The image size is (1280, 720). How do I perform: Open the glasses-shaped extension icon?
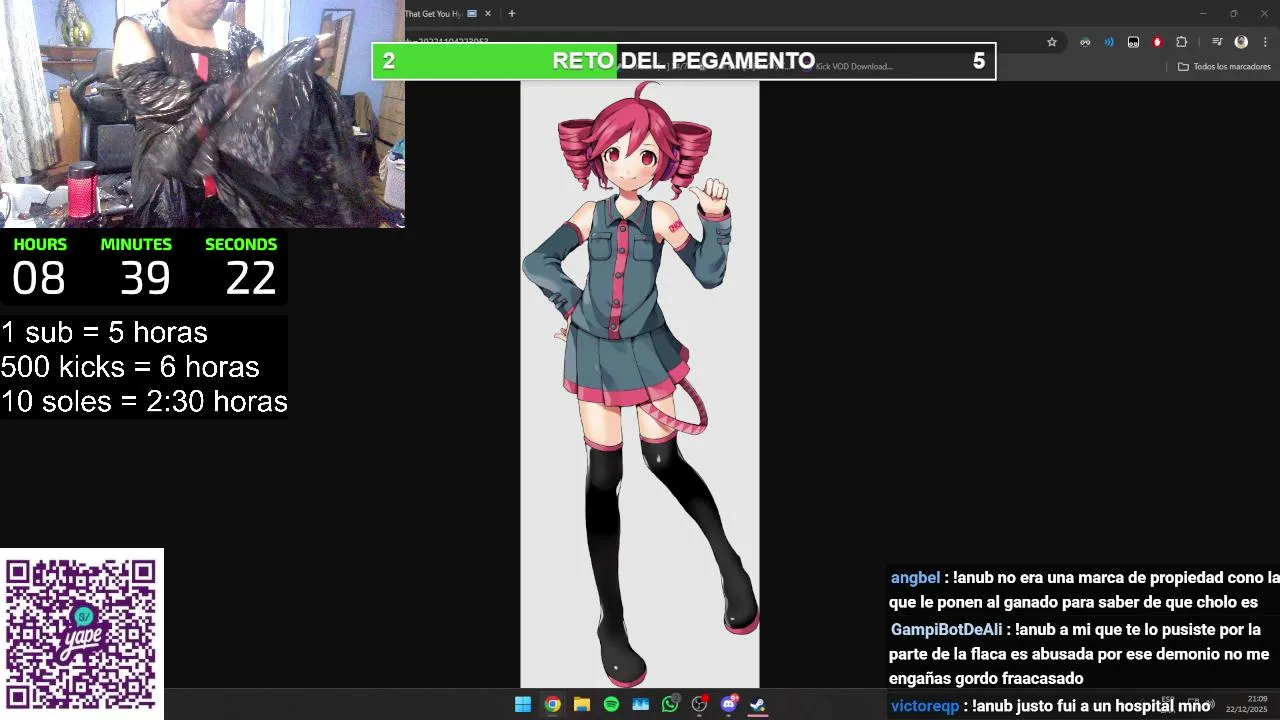1085,42
